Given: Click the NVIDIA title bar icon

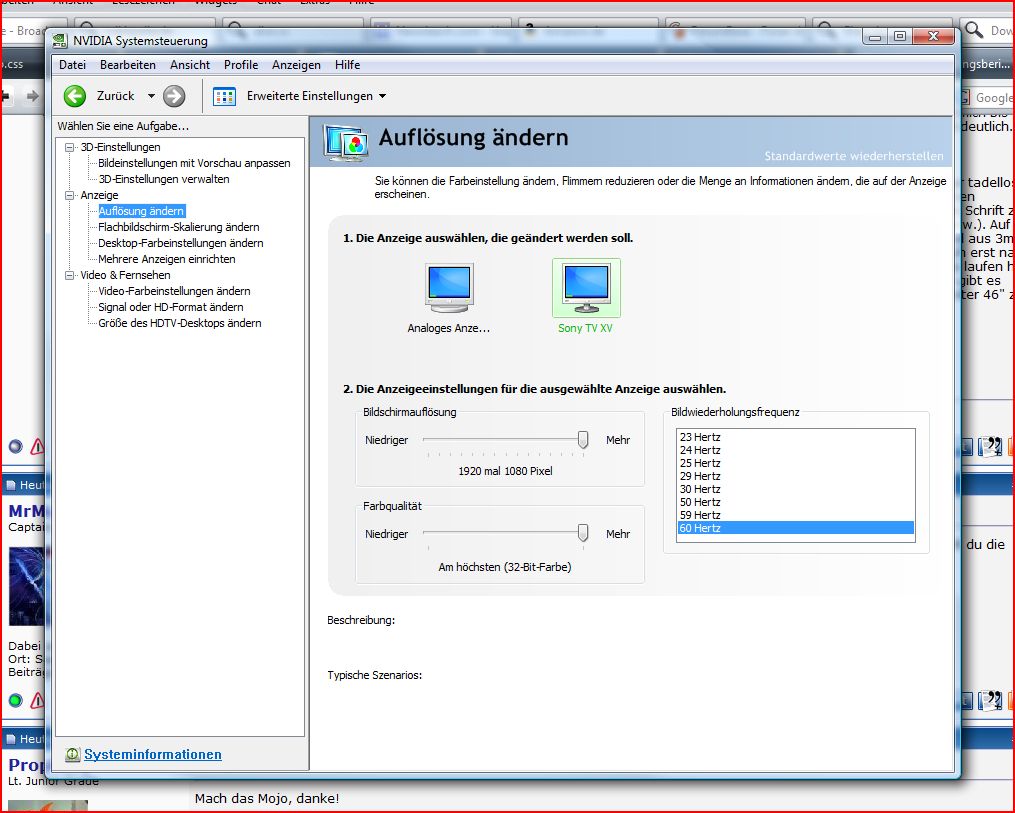Looking at the screenshot, I should pyautogui.click(x=60, y=41).
